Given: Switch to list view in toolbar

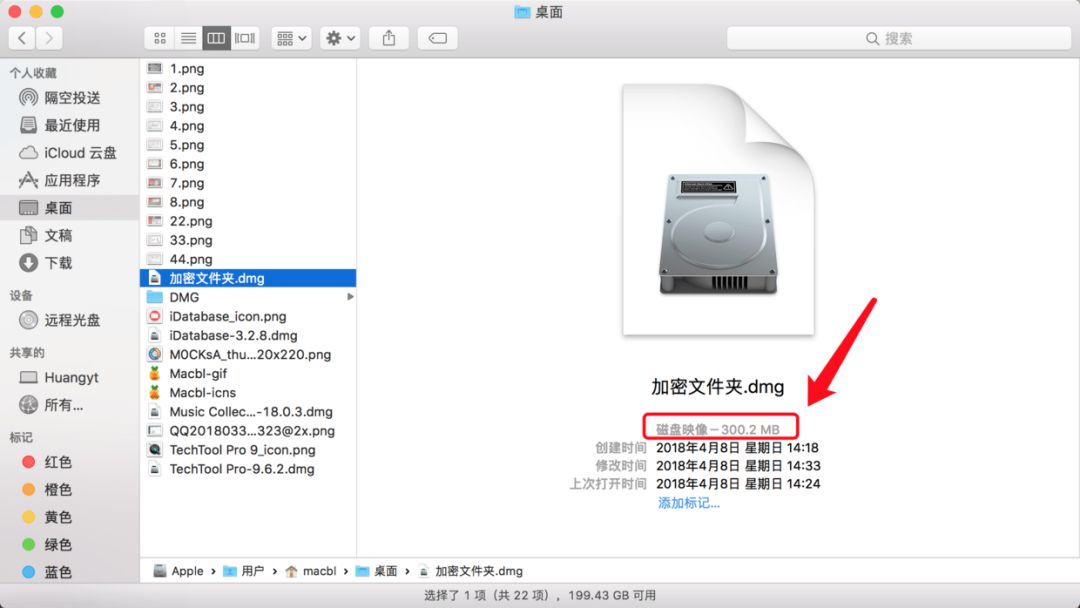Looking at the screenshot, I should click(x=187, y=38).
